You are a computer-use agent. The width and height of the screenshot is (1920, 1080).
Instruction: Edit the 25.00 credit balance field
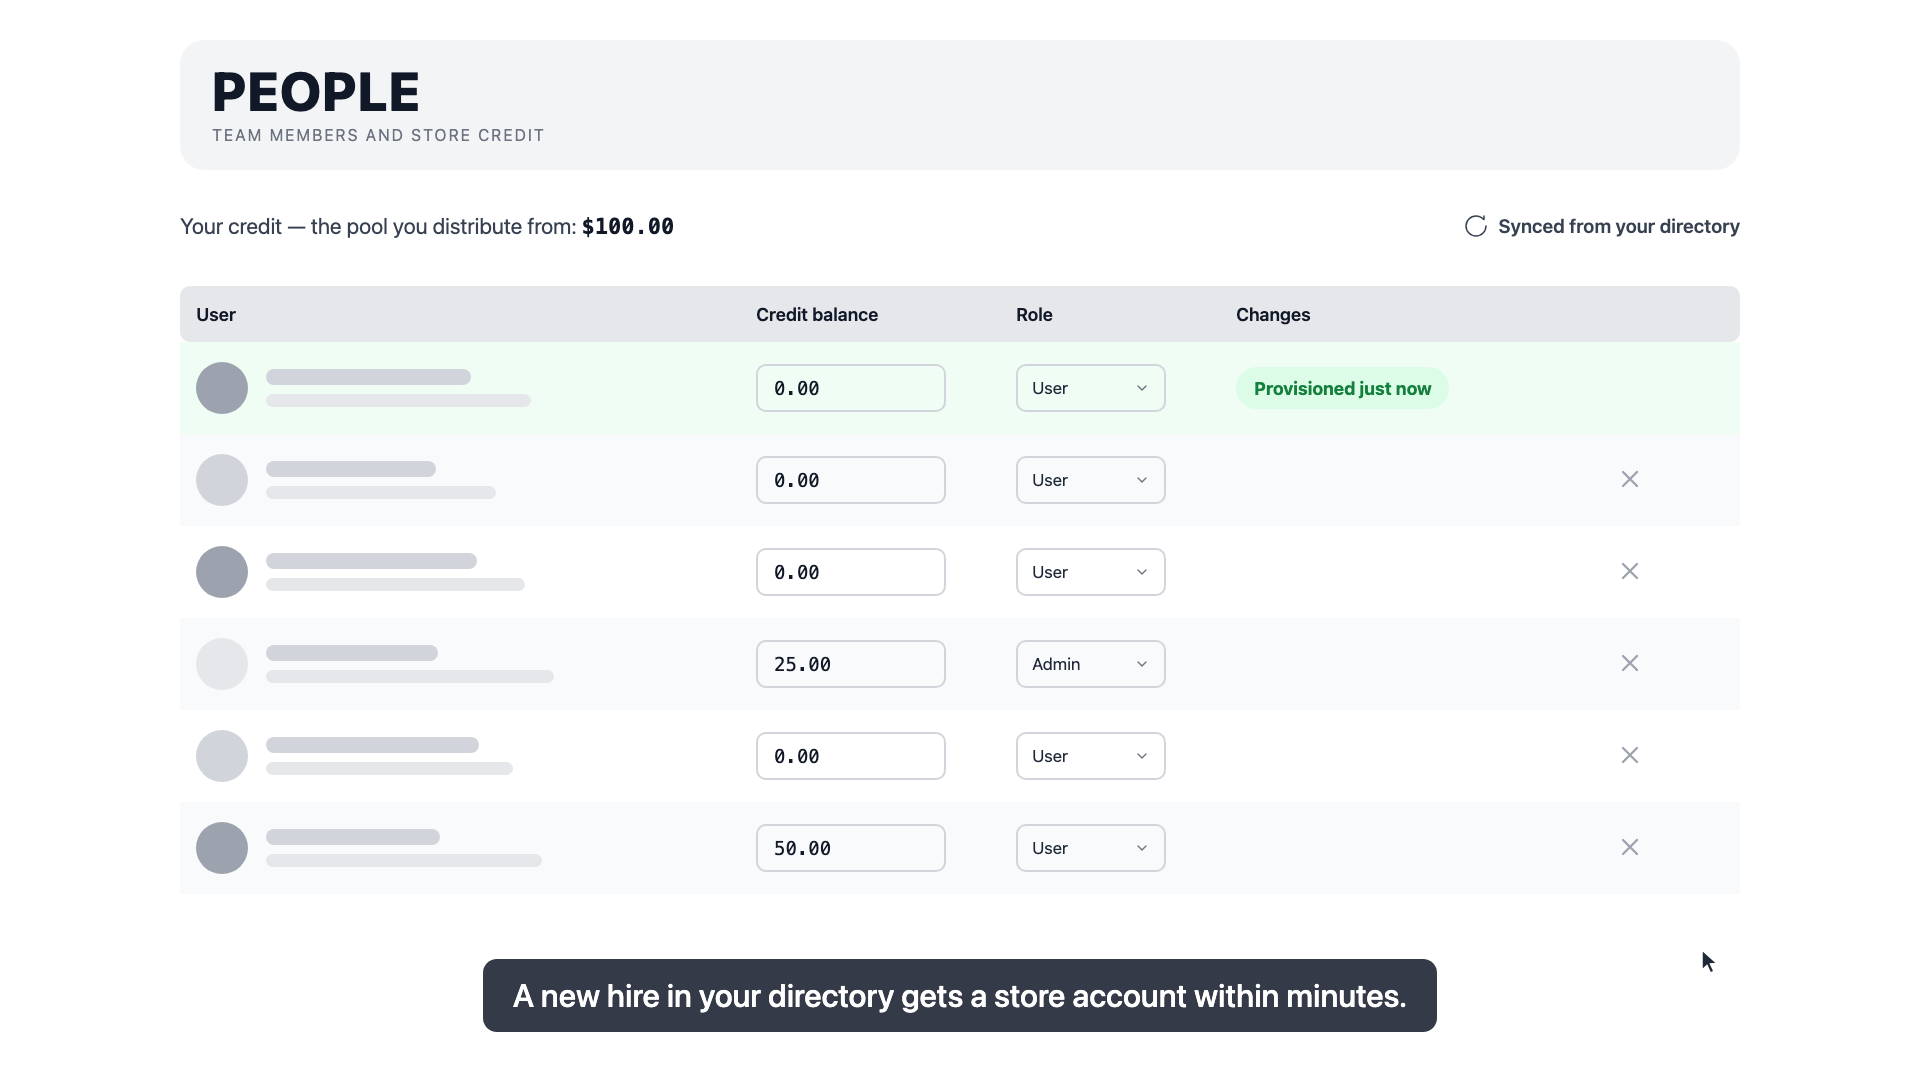pyautogui.click(x=851, y=664)
